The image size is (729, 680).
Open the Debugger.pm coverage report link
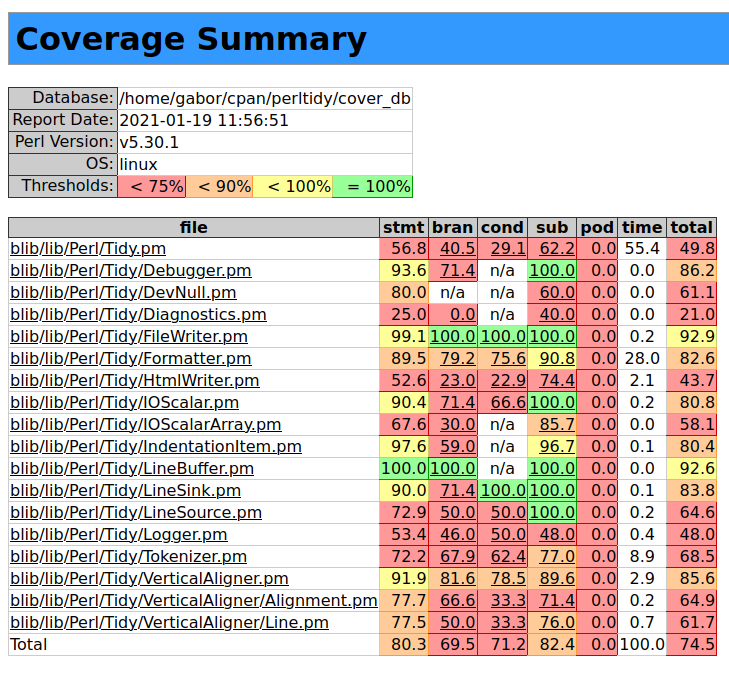(130, 271)
